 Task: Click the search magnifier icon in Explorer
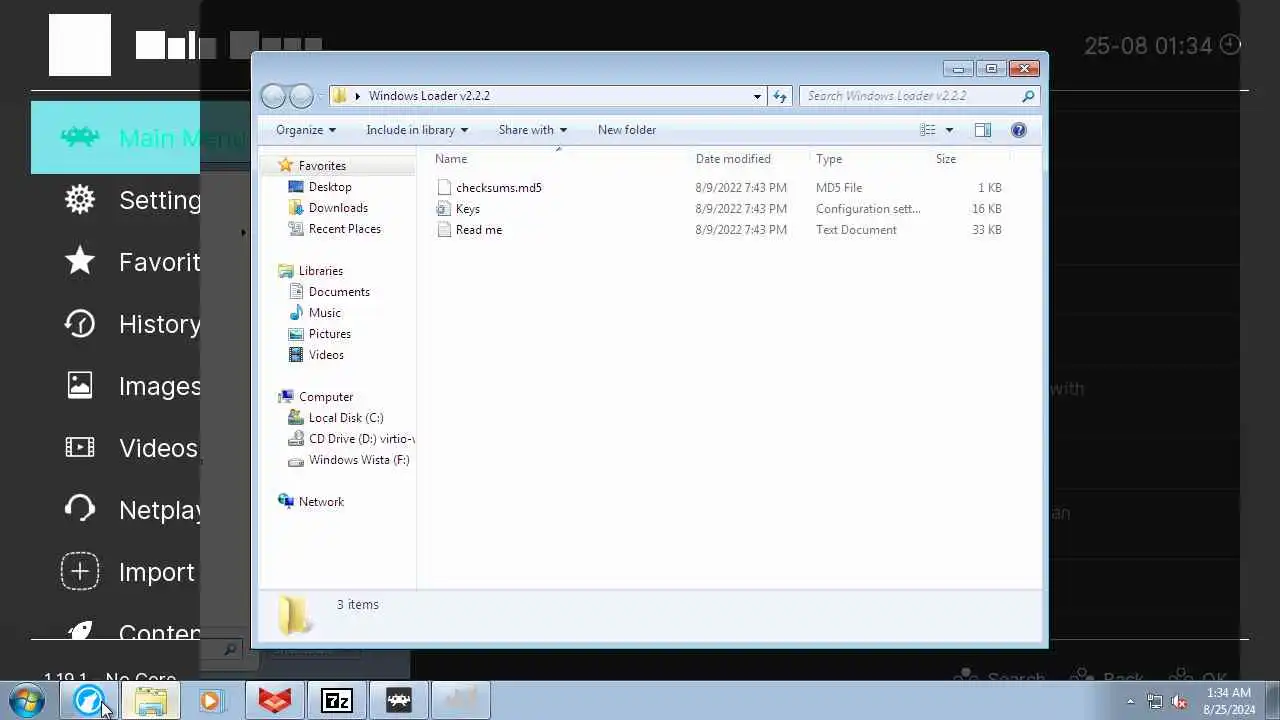tap(1028, 96)
